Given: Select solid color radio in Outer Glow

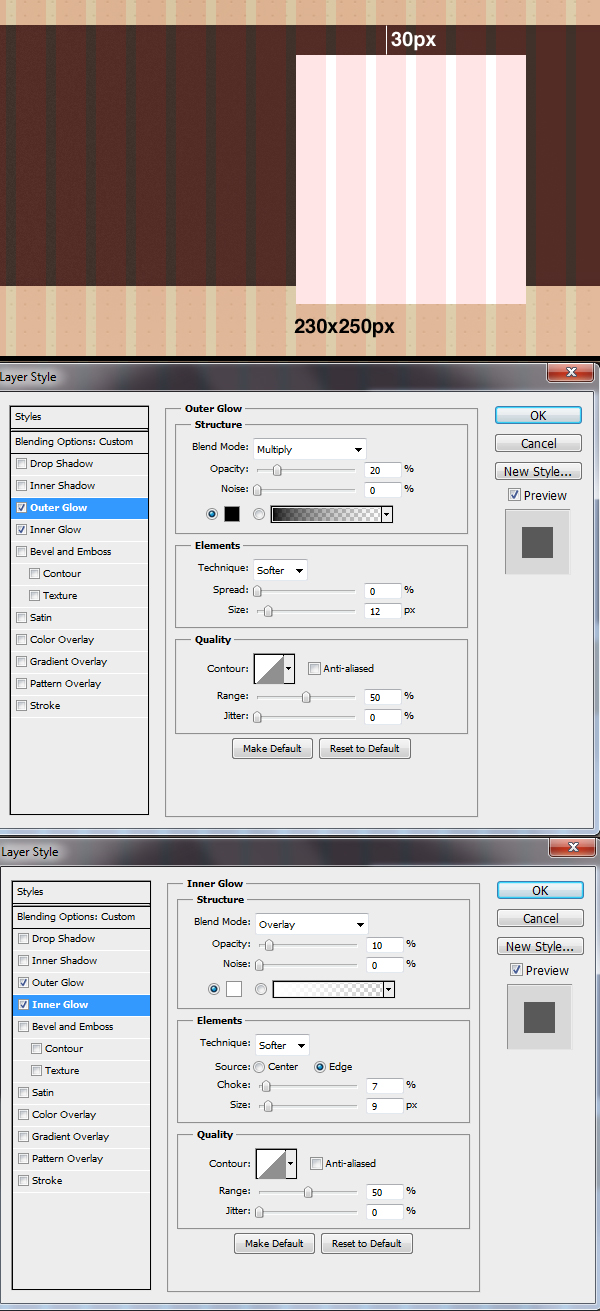Looking at the screenshot, I should click(211, 514).
